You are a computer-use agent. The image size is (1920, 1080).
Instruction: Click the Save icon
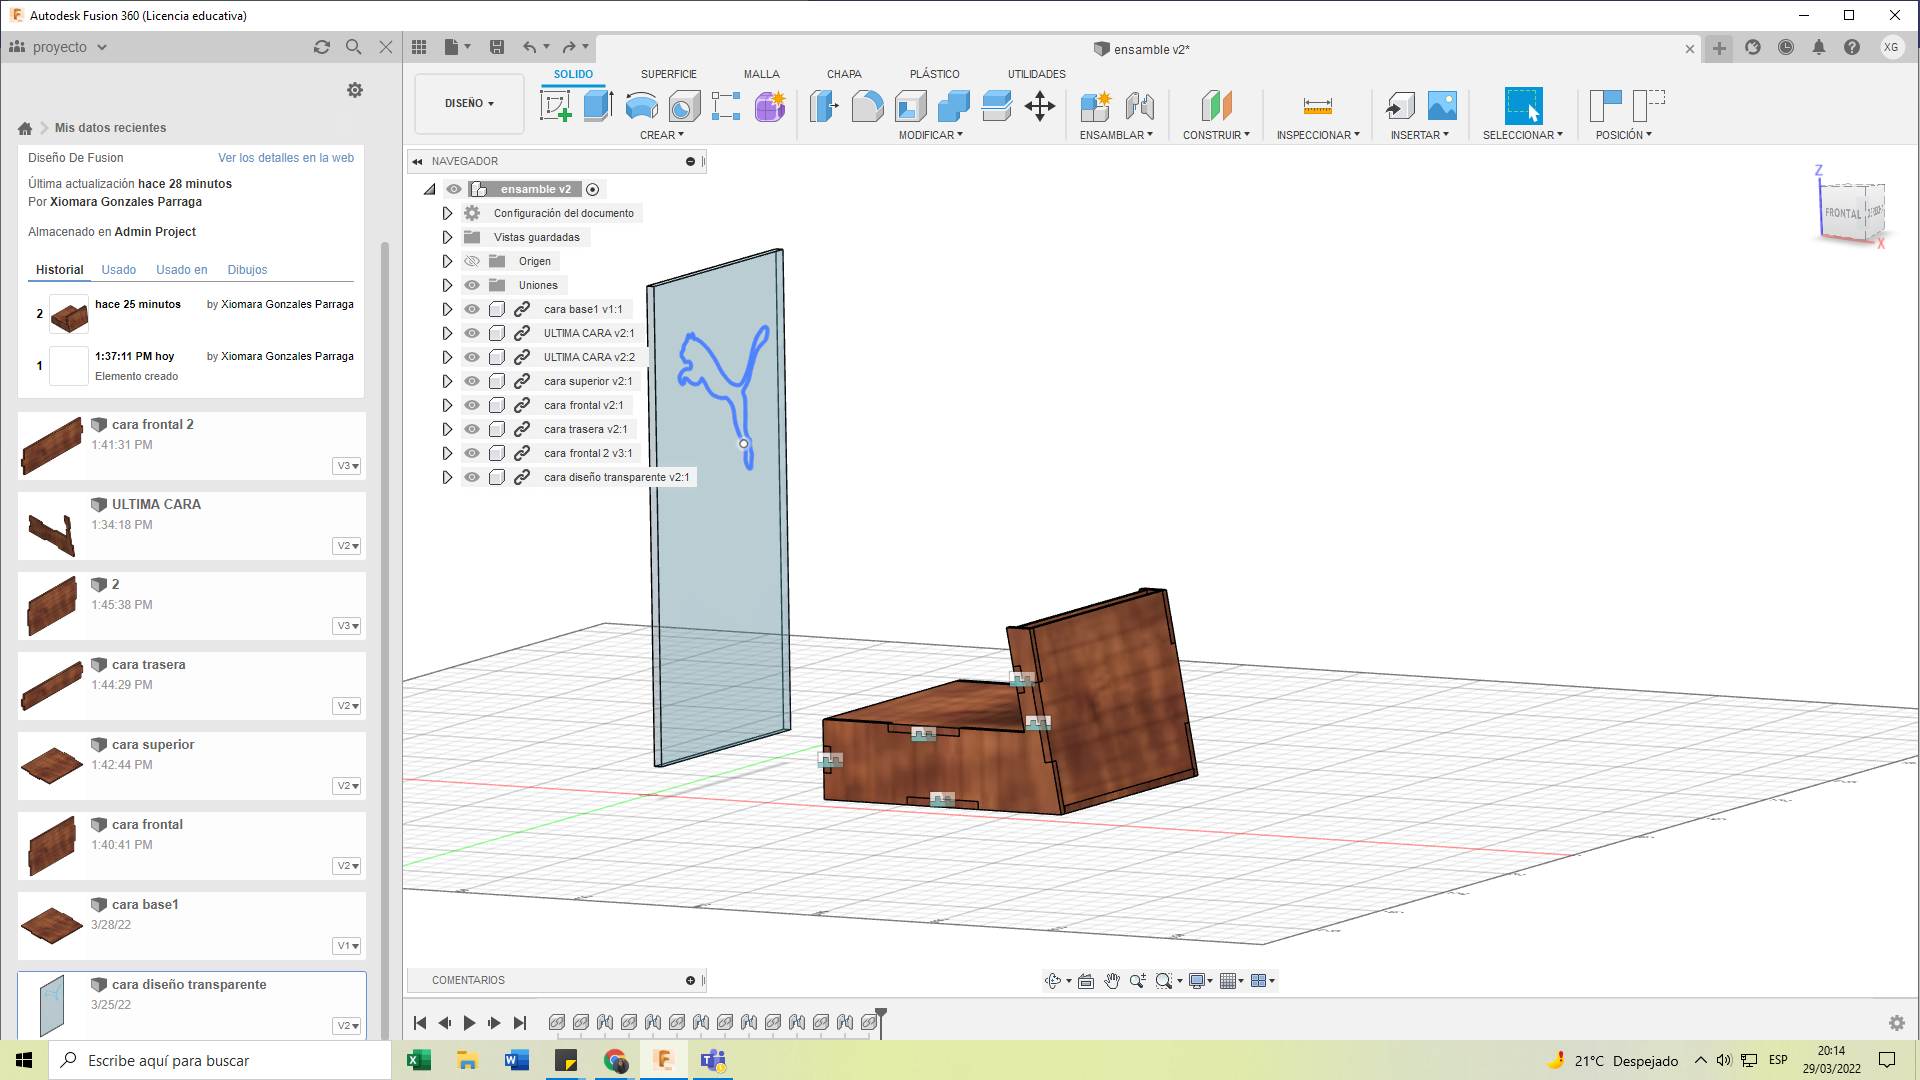497,47
